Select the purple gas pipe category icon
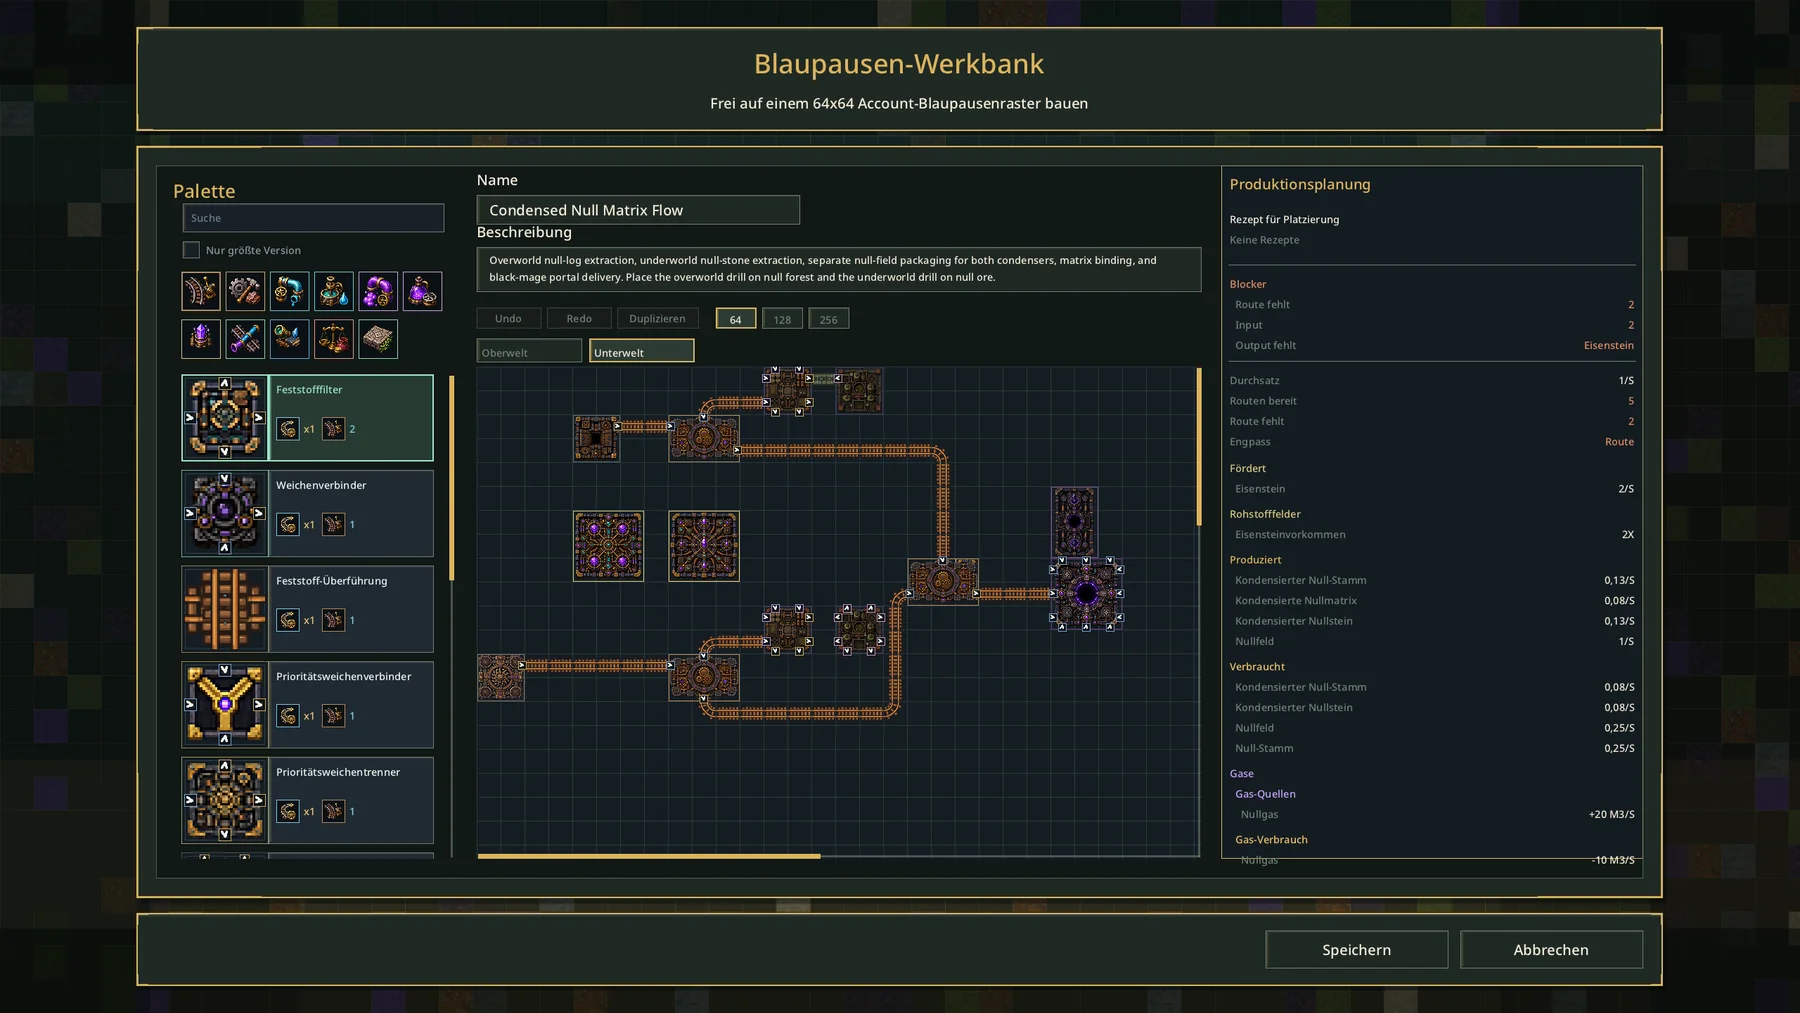The width and height of the screenshot is (1800, 1013). (x=378, y=291)
